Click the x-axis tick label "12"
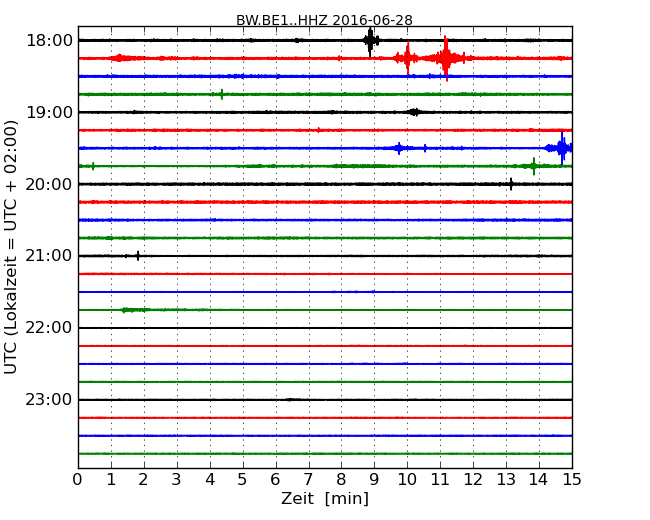650x520 pixels. click(473, 480)
